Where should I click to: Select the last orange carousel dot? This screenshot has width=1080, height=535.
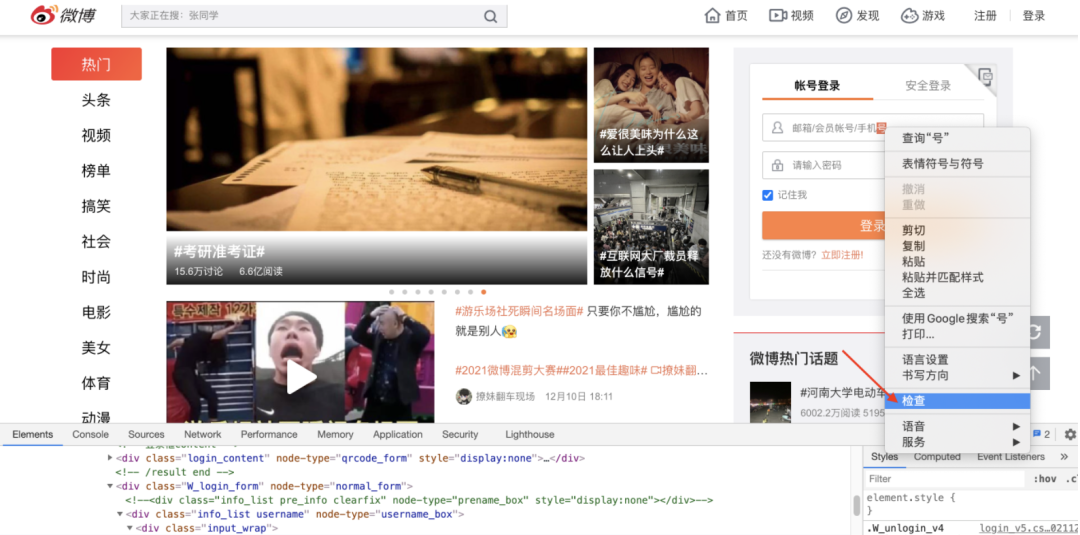(484, 292)
